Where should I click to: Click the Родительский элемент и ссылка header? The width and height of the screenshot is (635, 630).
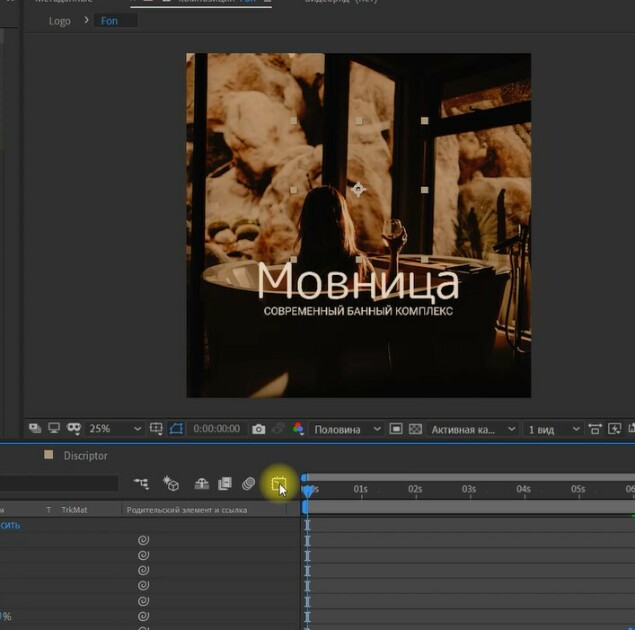[187, 510]
